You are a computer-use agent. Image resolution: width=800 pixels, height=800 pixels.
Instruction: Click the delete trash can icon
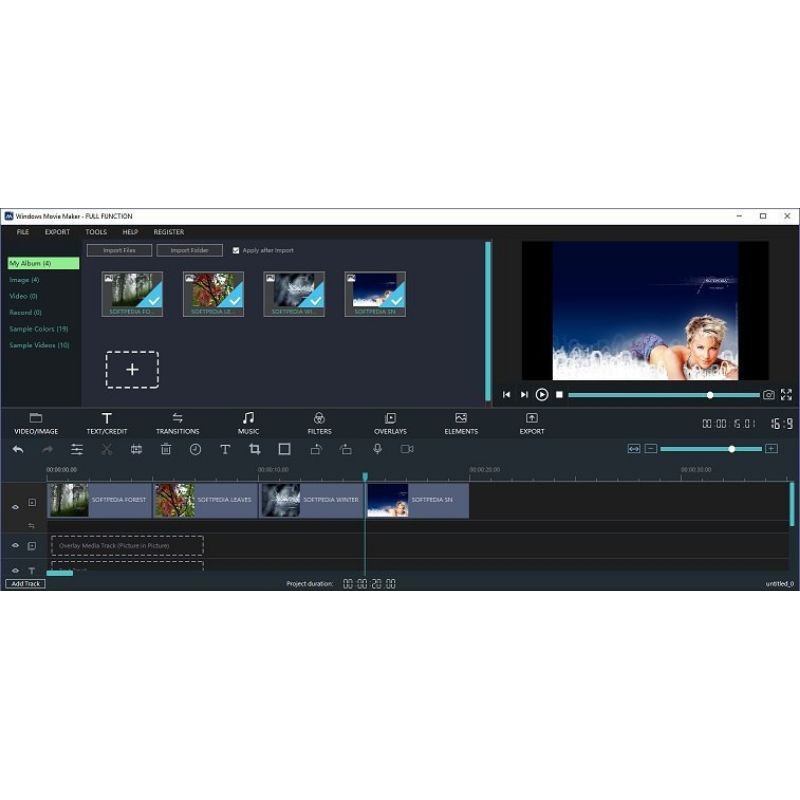pos(166,450)
